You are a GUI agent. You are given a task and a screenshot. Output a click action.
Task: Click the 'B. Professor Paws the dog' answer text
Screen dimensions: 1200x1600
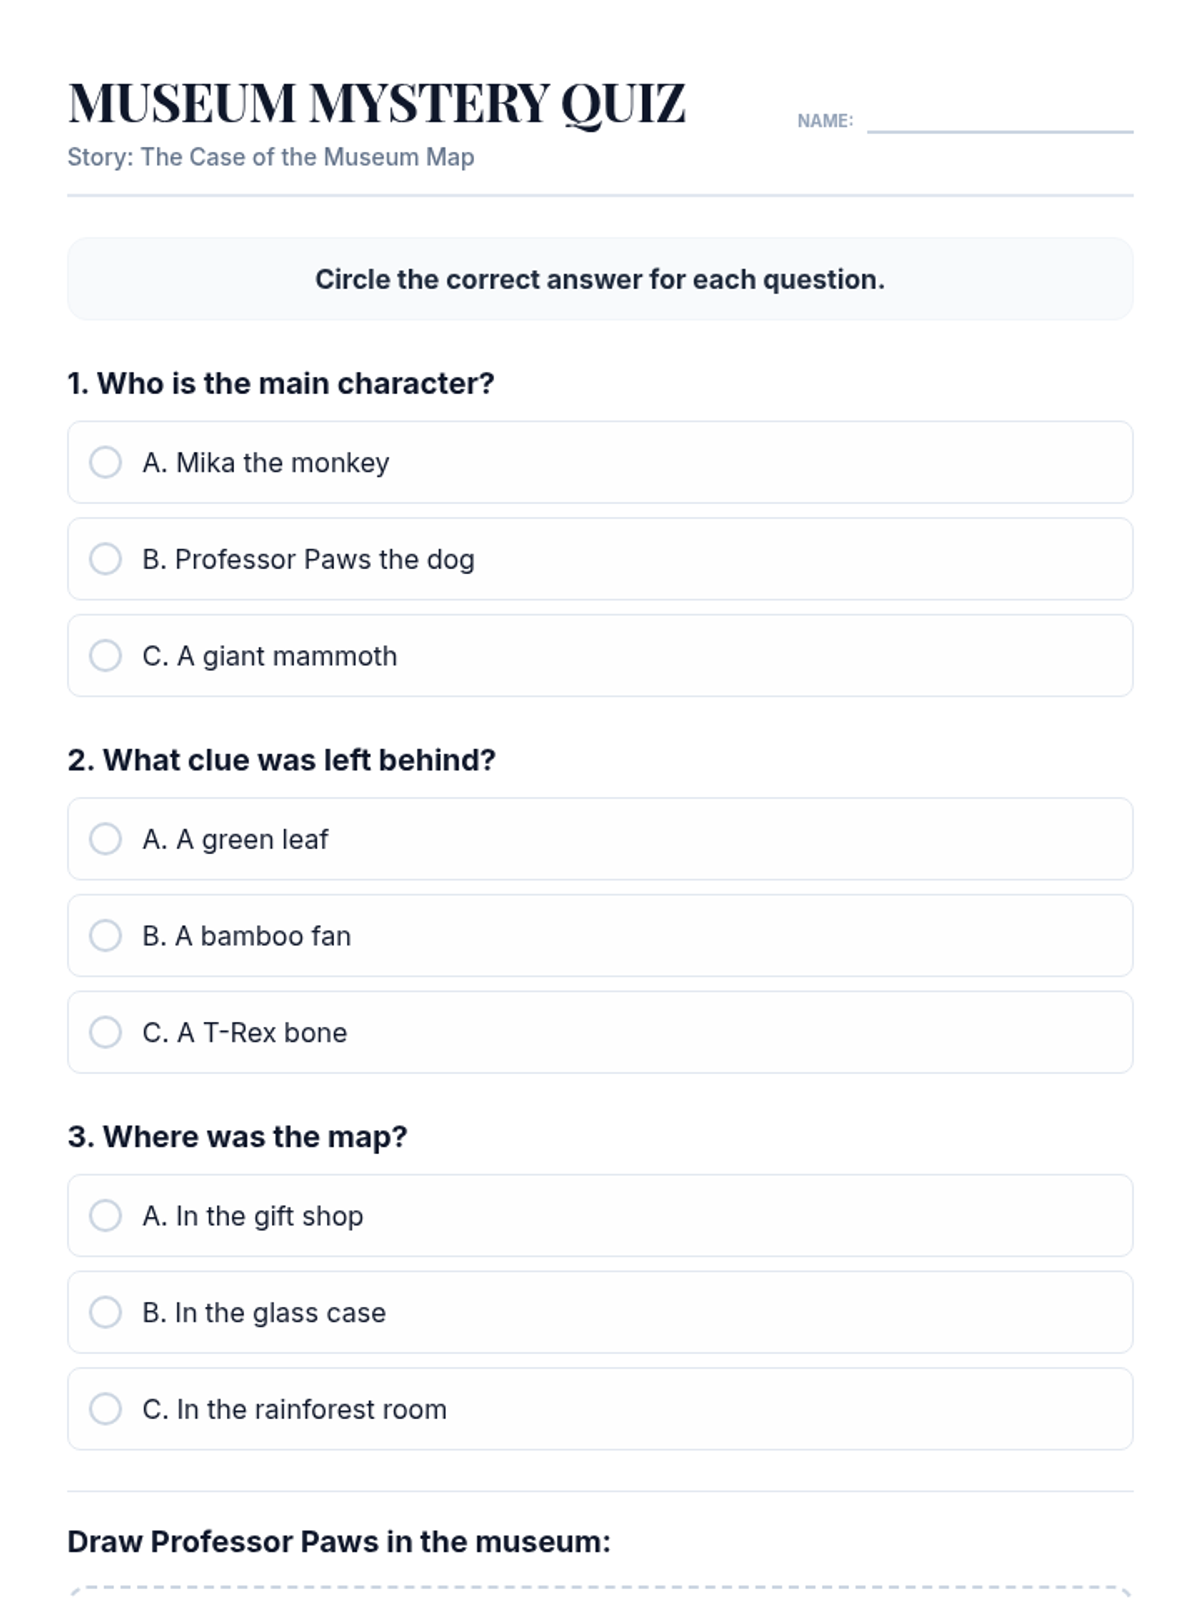tap(308, 560)
